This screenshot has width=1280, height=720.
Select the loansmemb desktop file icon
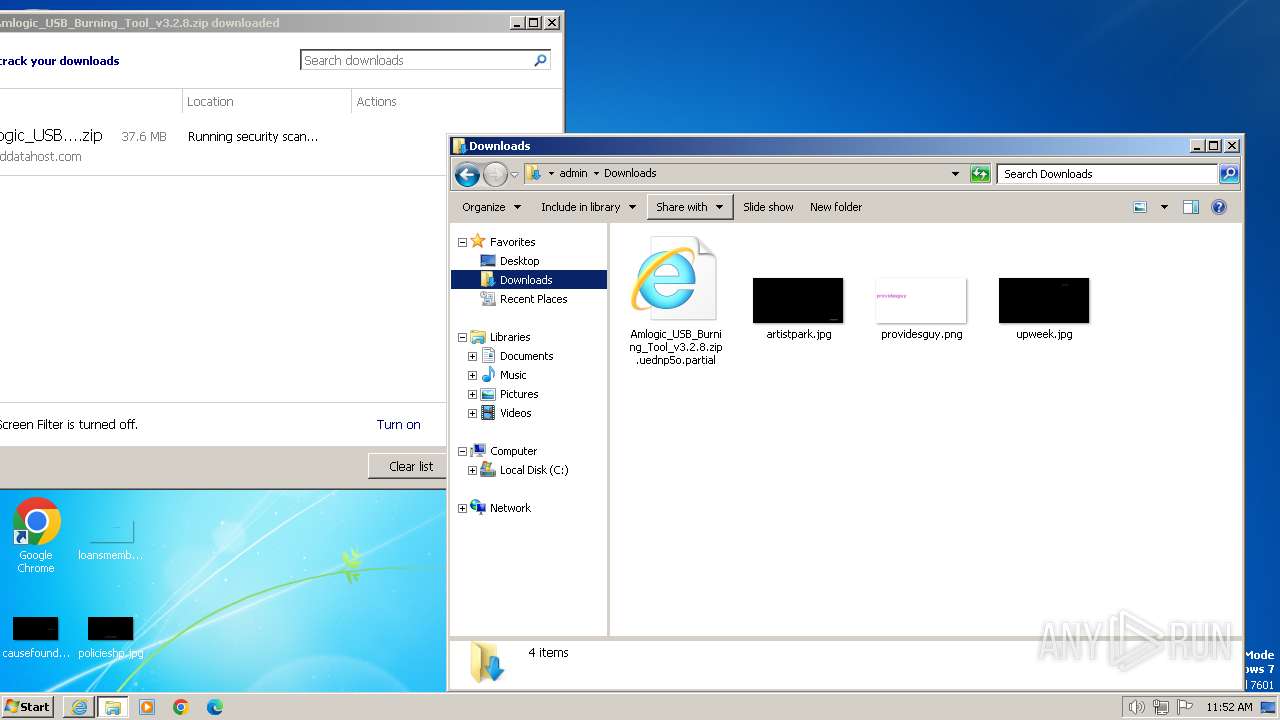click(110, 540)
